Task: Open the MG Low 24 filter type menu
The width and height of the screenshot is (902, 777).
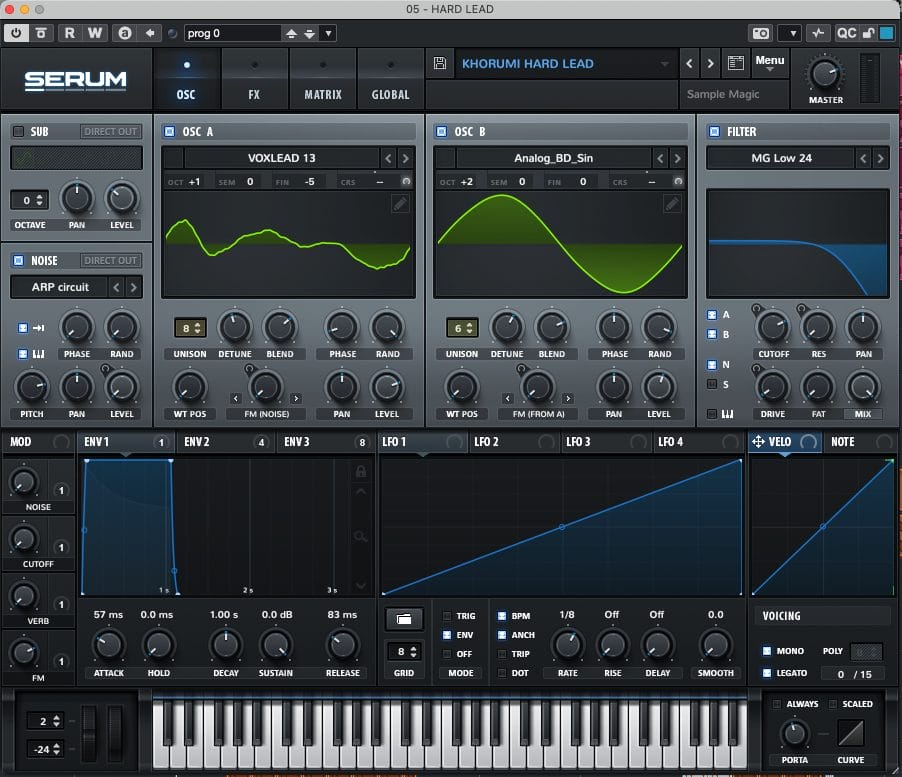Action: click(x=781, y=158)
